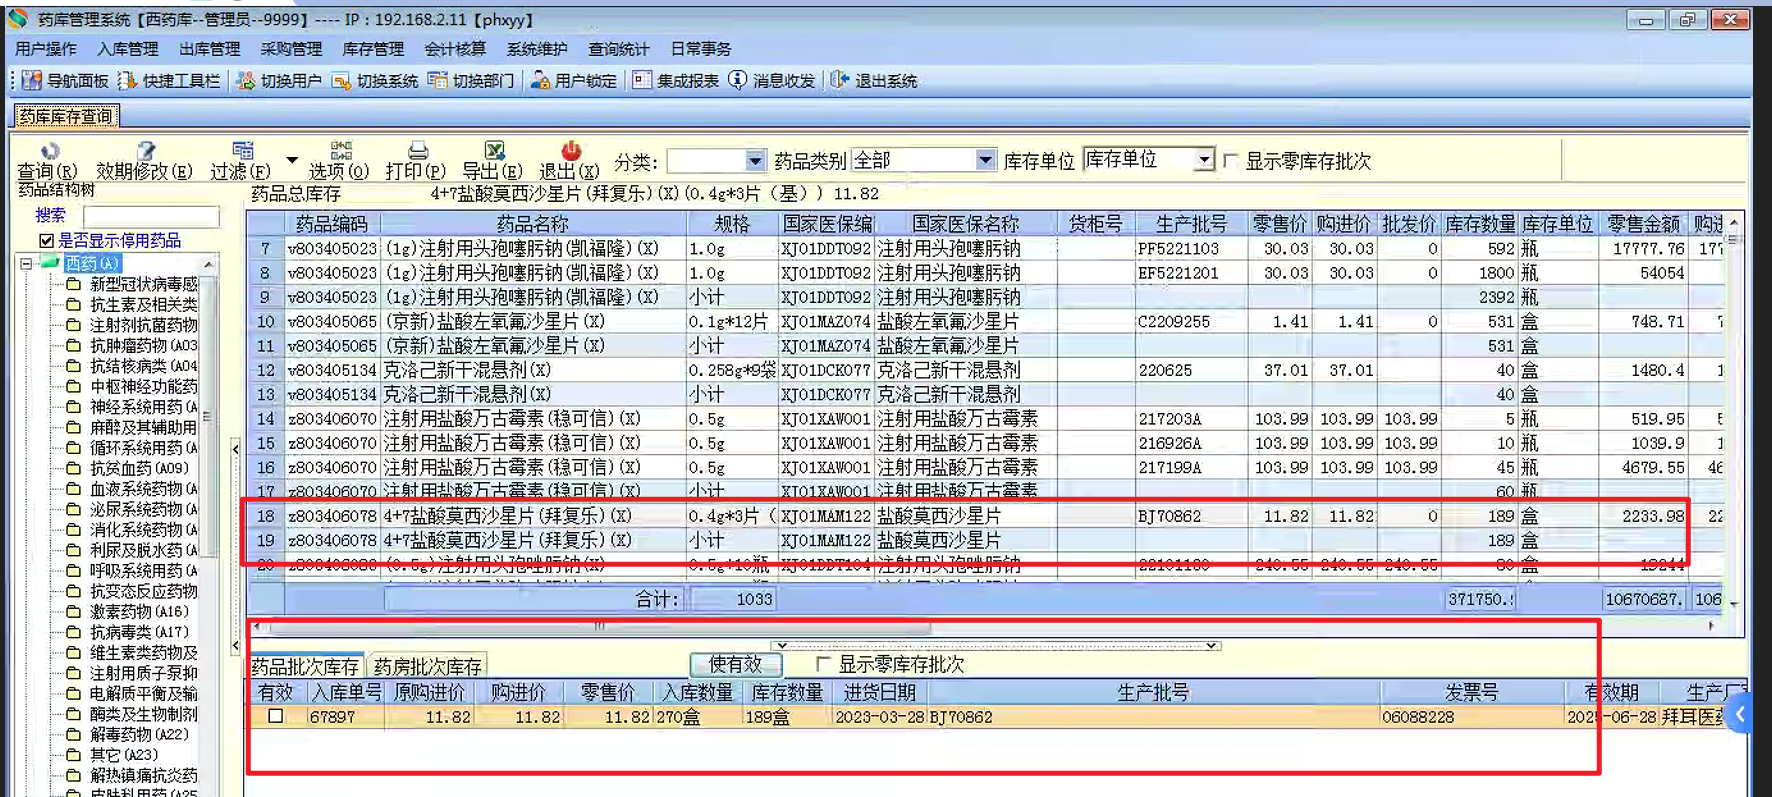Click the folder icon beside 激素药物(A16)
This screenshot has width=1772, height=797.
(73, 611)
